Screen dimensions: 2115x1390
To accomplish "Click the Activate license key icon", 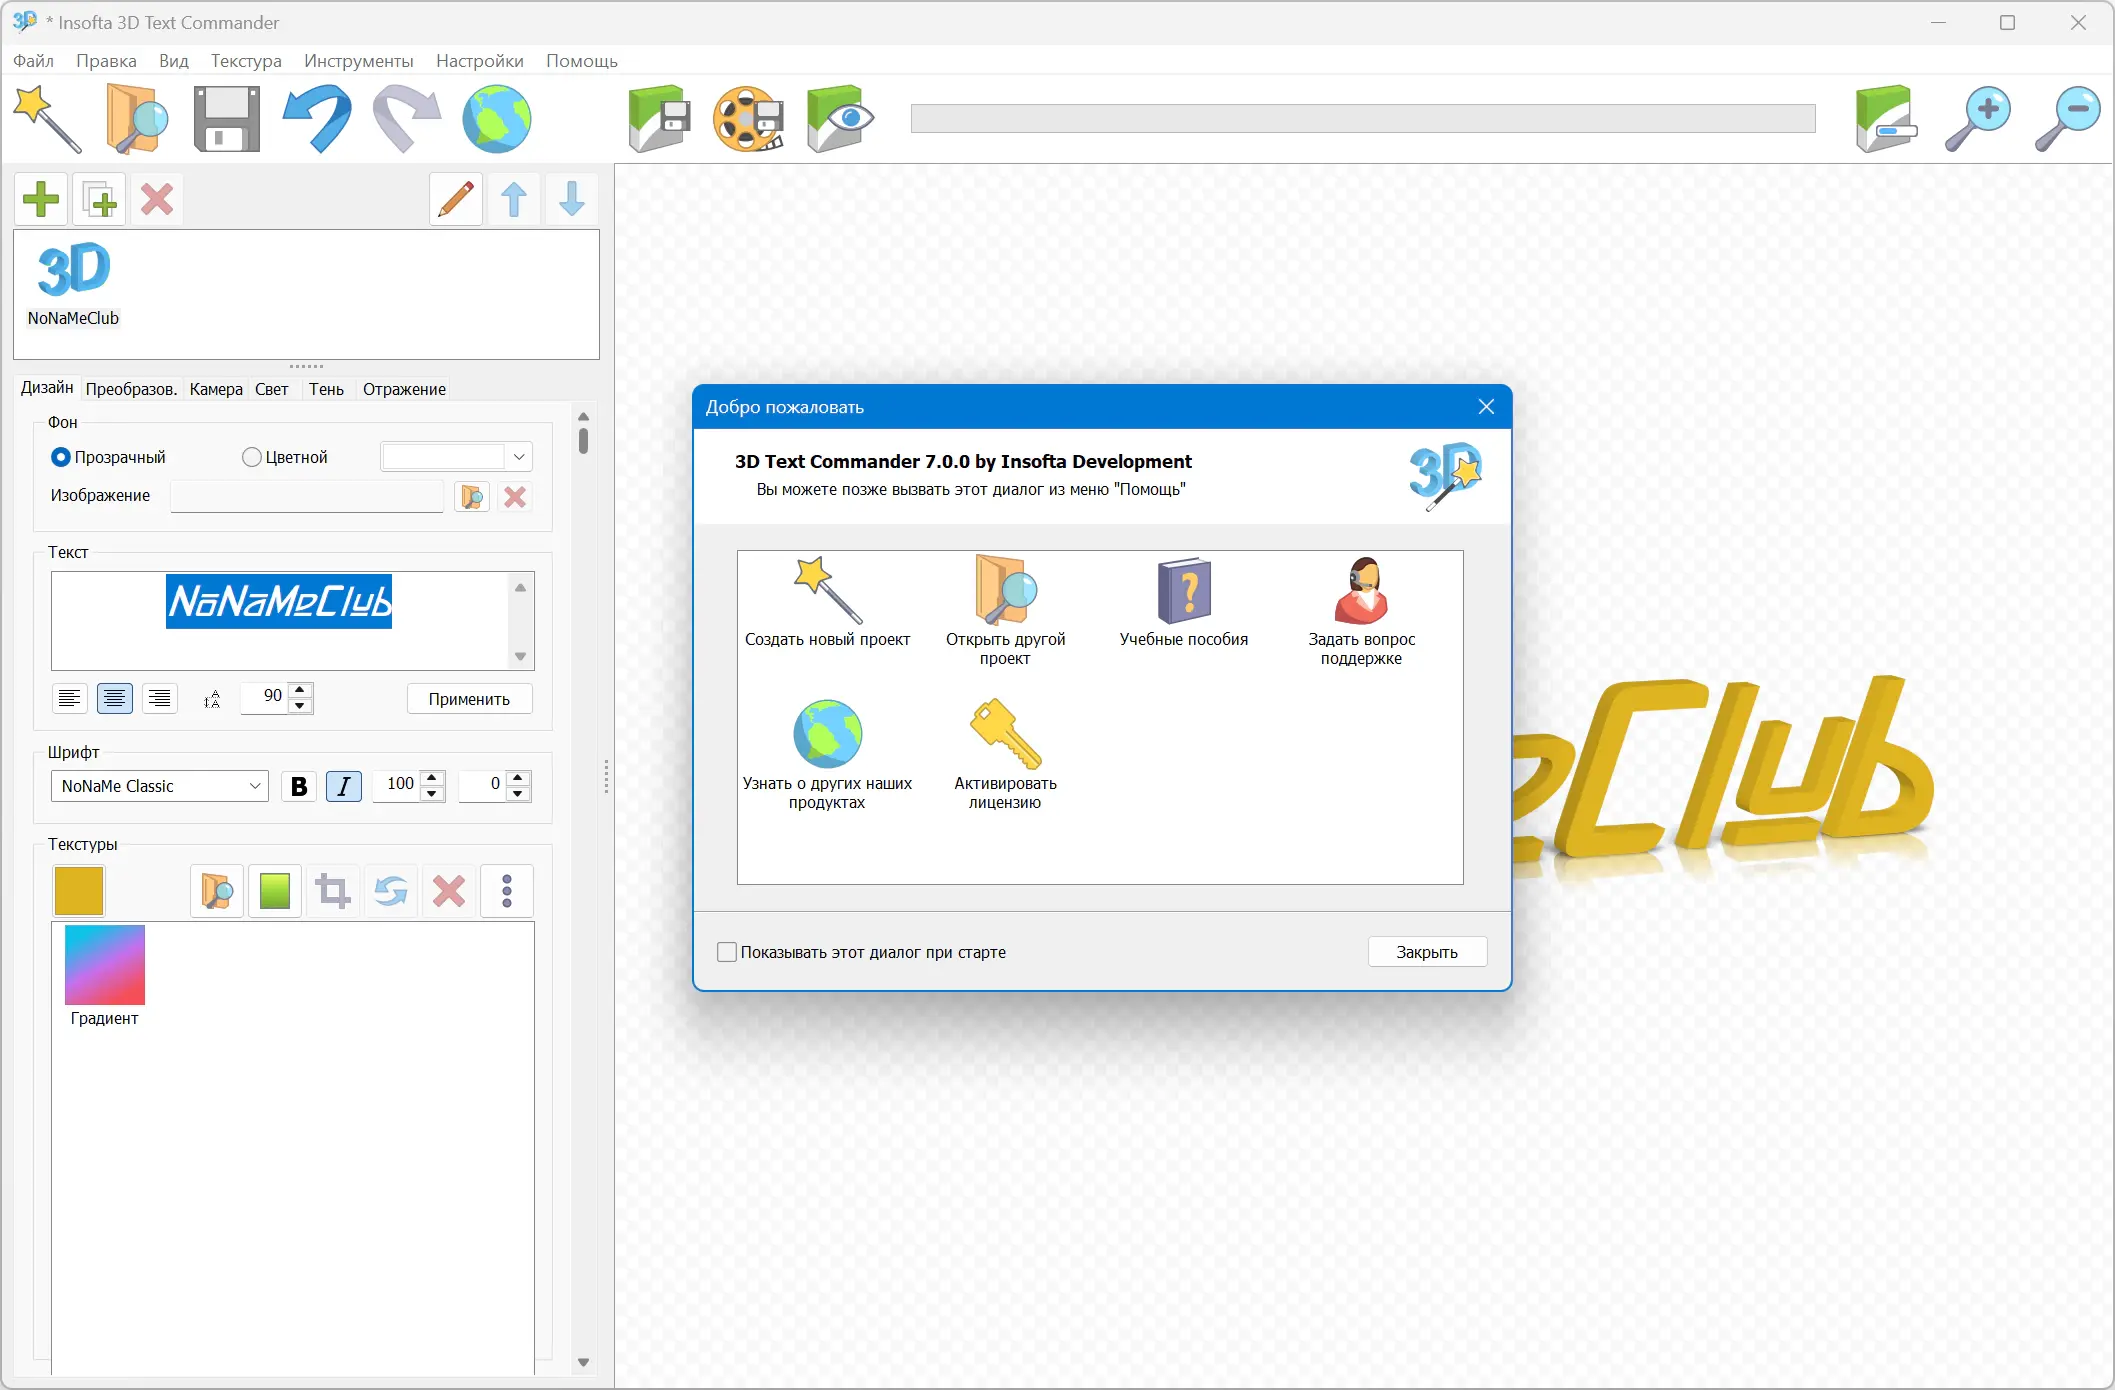I will (1005, 735).
